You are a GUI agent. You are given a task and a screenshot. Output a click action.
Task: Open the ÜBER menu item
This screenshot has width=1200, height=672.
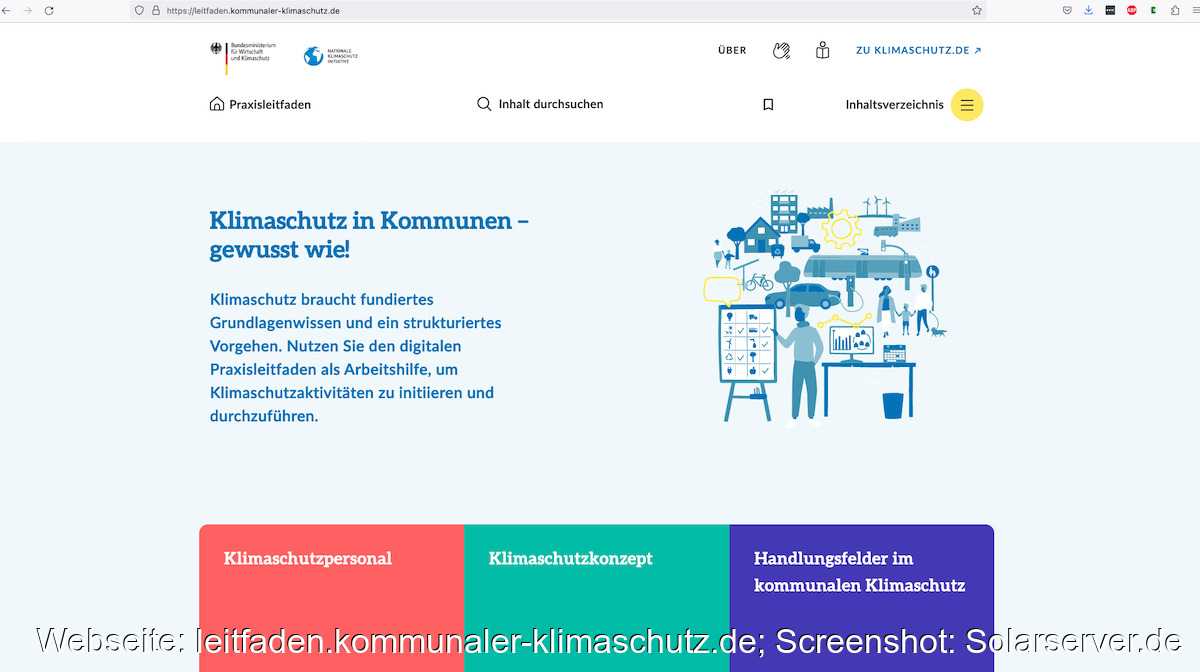(732, 50)
